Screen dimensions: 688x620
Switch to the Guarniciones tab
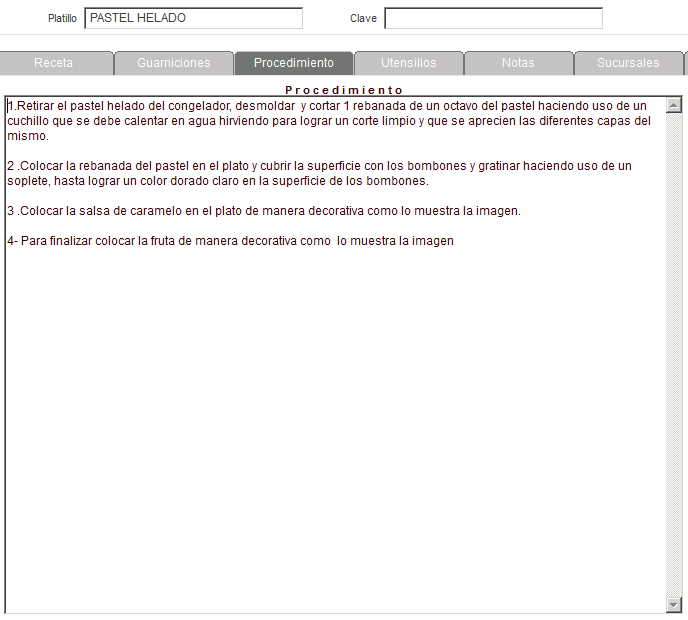pyautogui.click(x=174, y=63)
